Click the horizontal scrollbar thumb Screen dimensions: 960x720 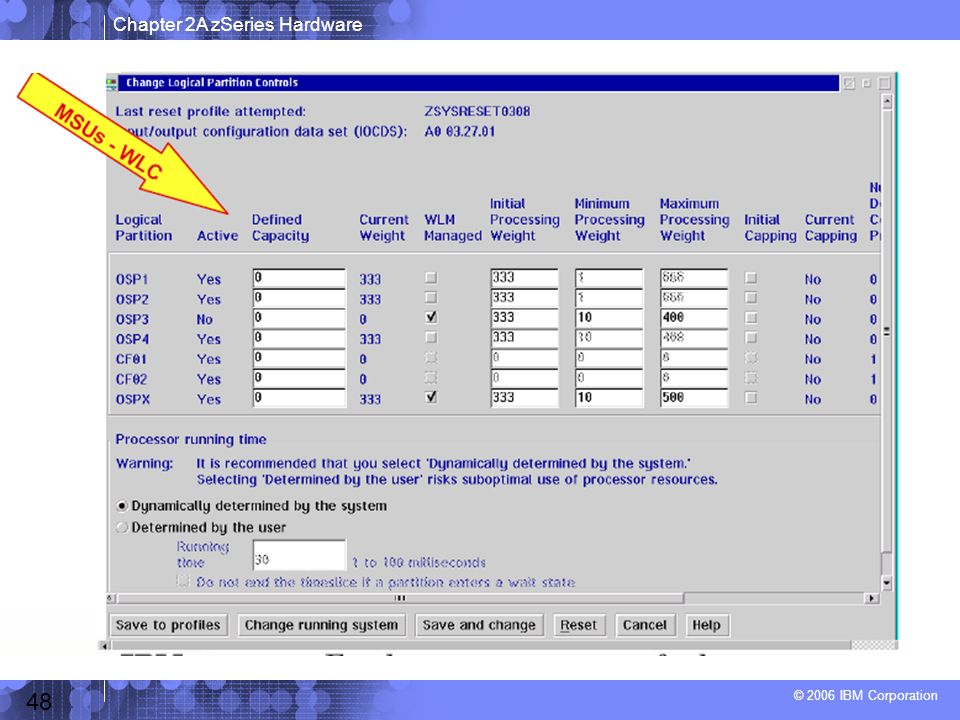click(400, 598)
